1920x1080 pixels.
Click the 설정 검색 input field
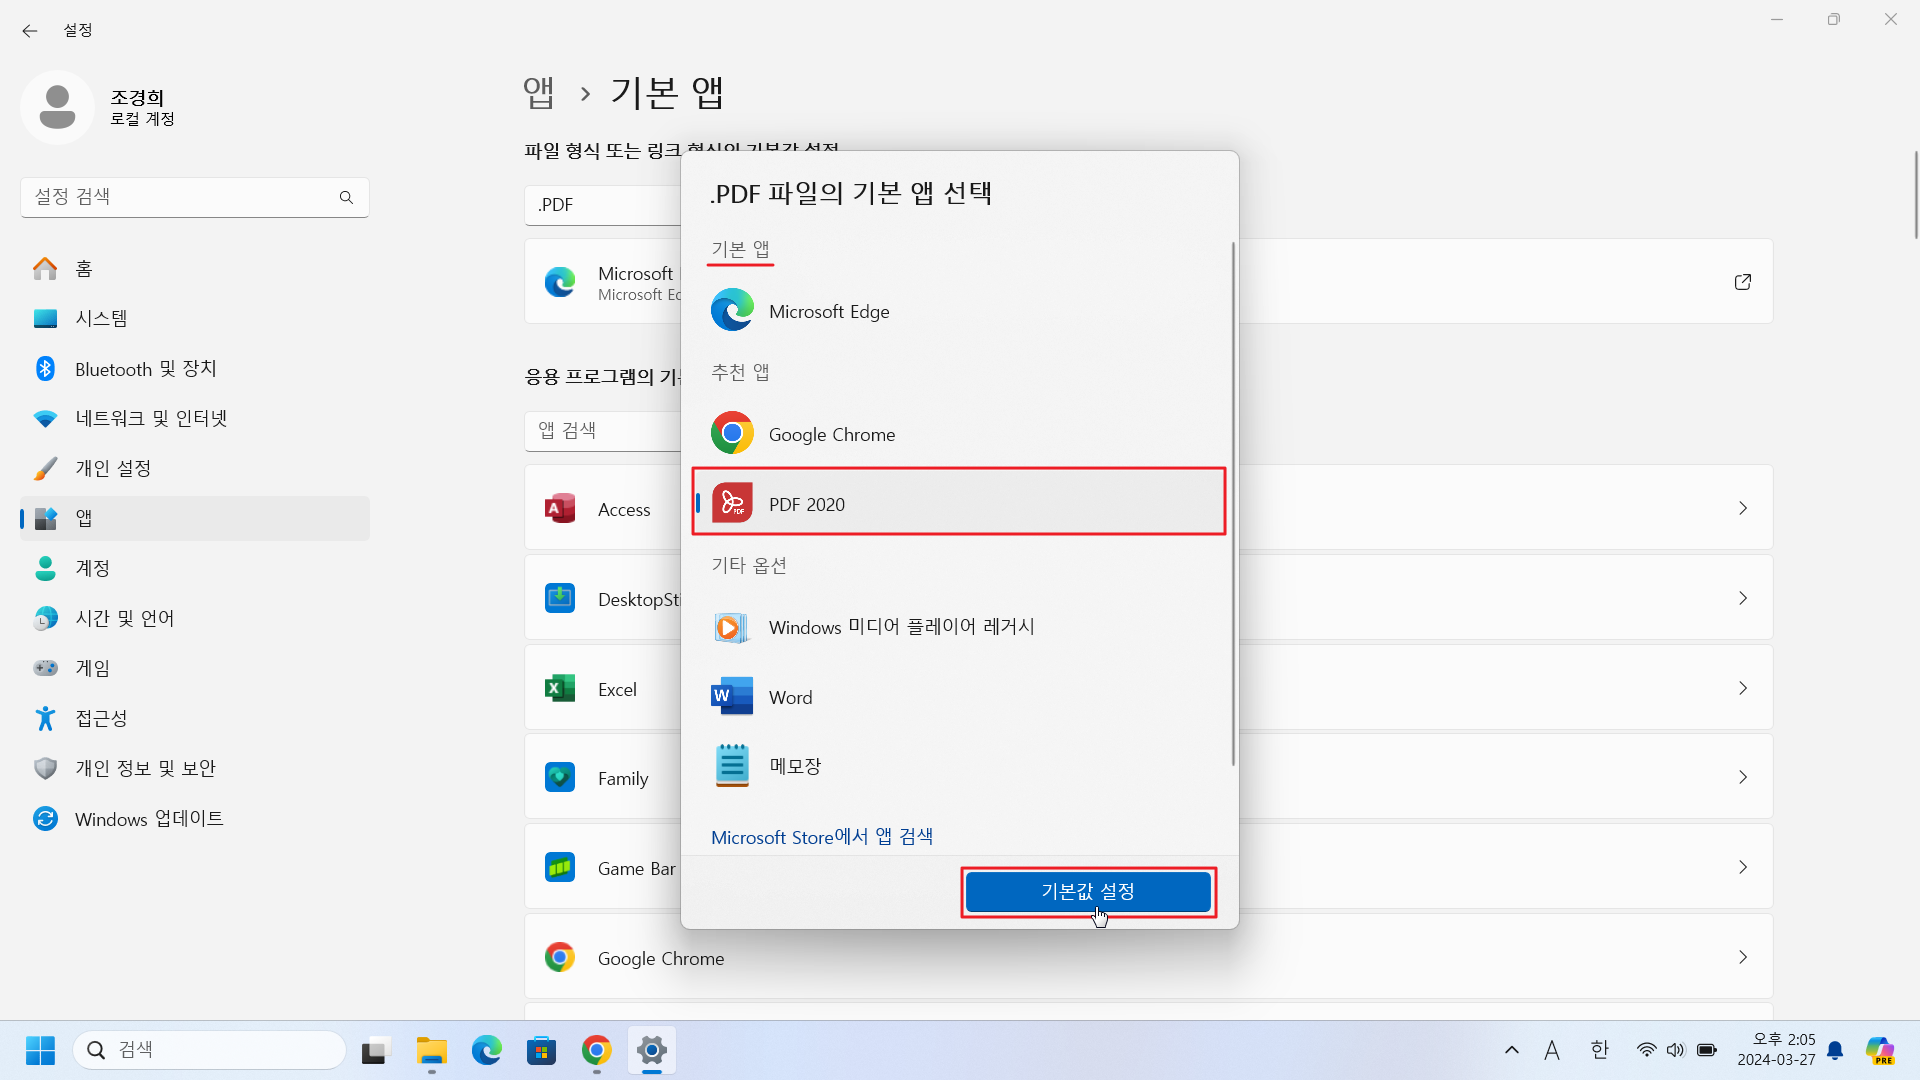[x=195, y=197]
